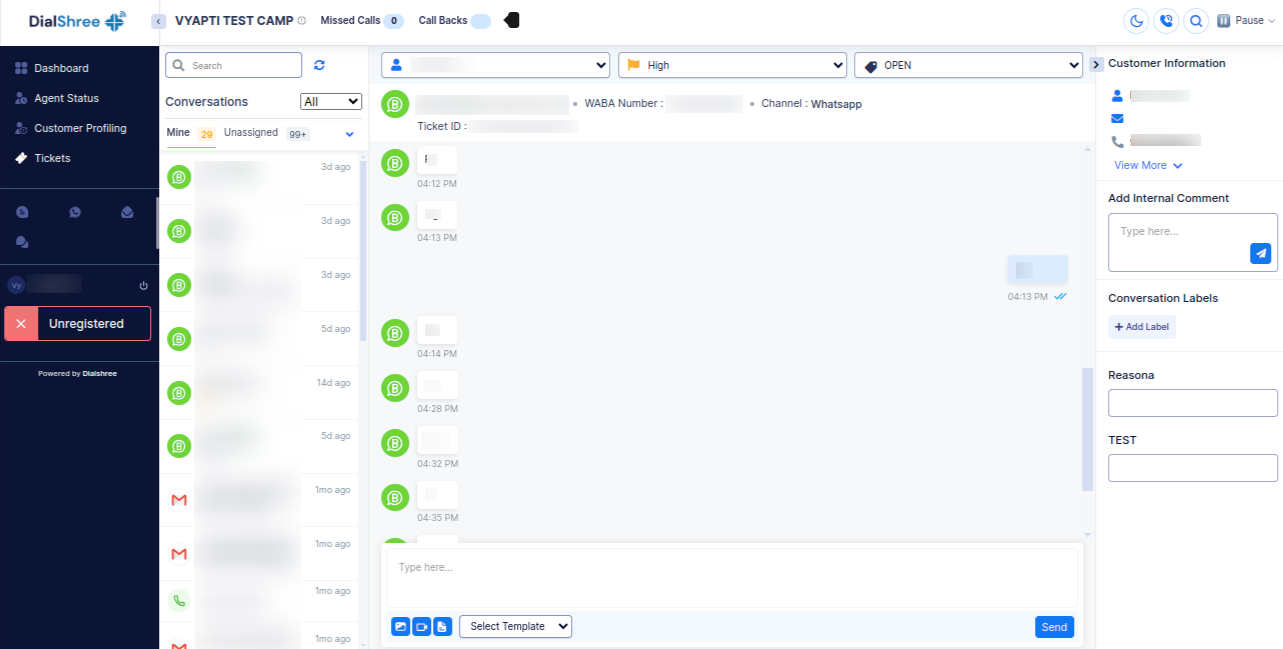1283x649 pixels.
Task: Click the outgoing message sent at 04:13 PM
Action: pyautogui.click(x=1037, y=270)
